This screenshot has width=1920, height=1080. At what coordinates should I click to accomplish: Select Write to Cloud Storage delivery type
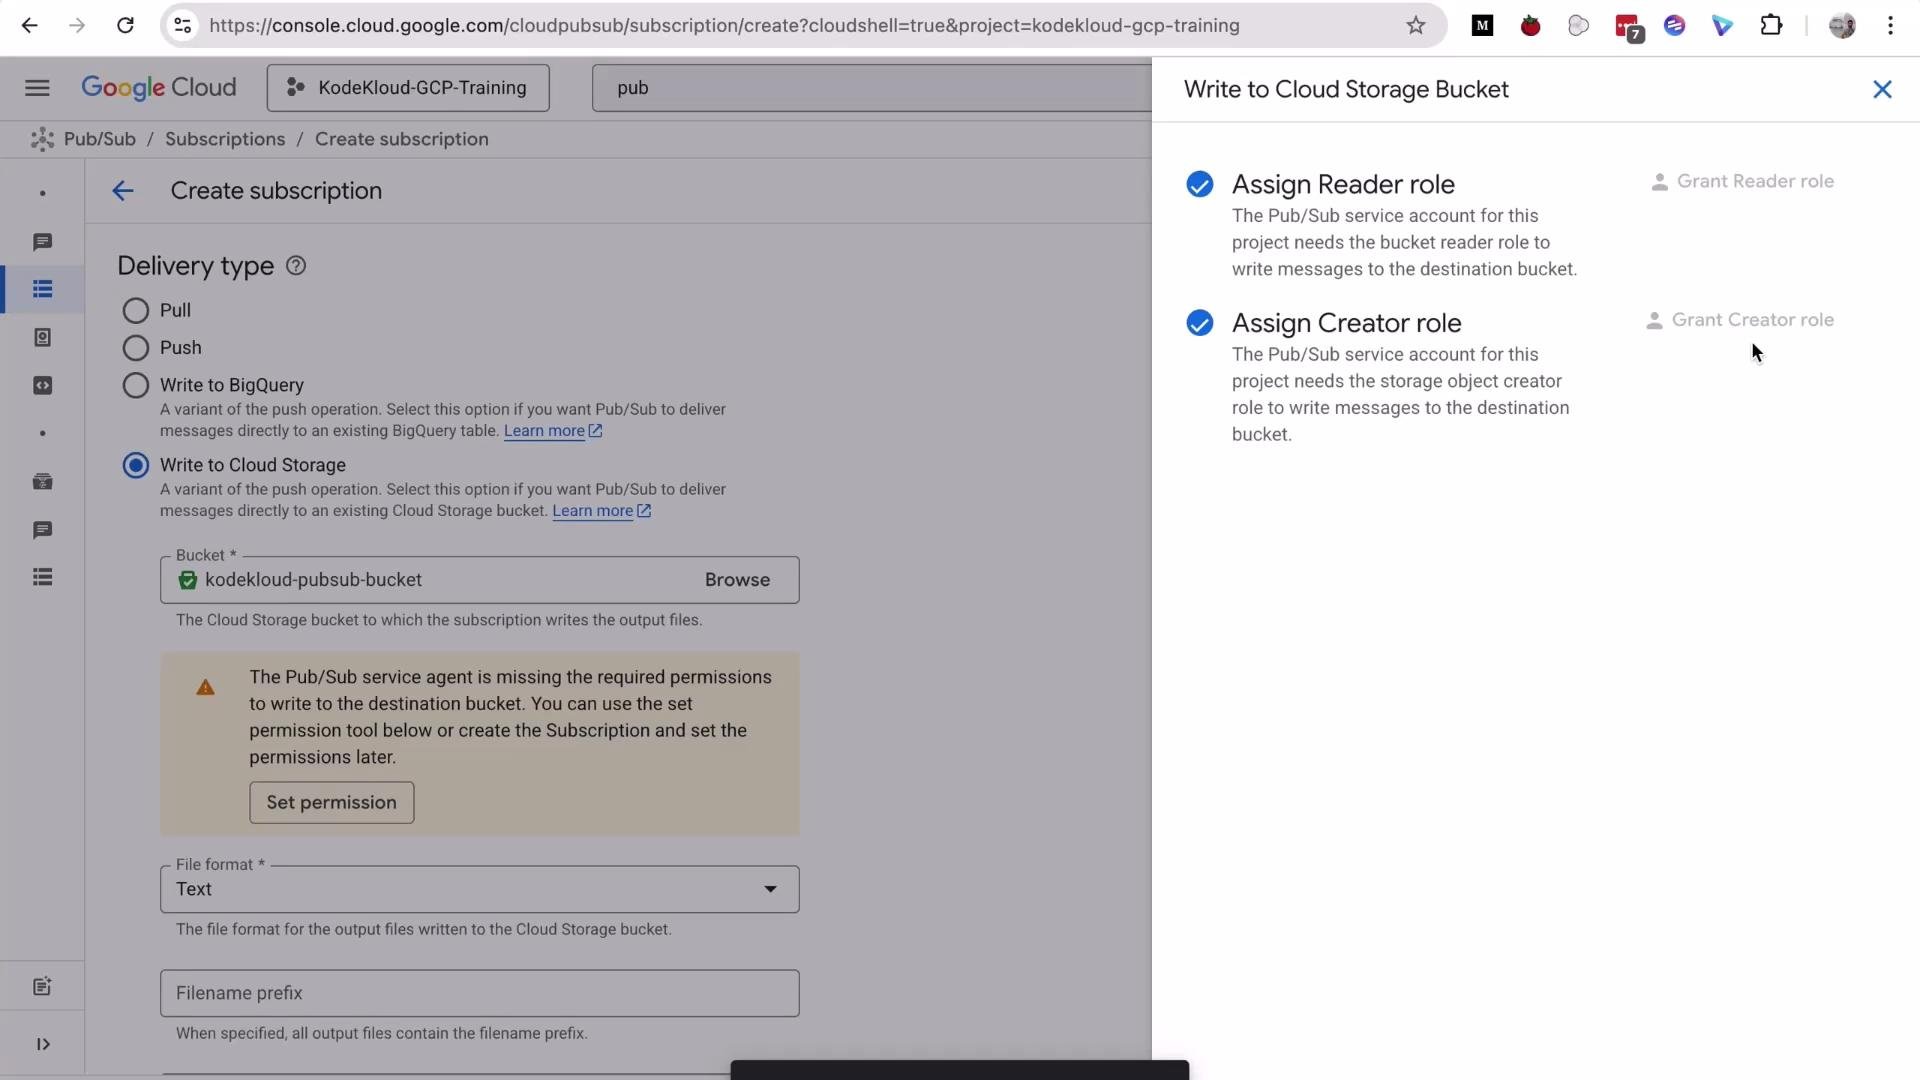pyautogui.click(x=135, y=466)
